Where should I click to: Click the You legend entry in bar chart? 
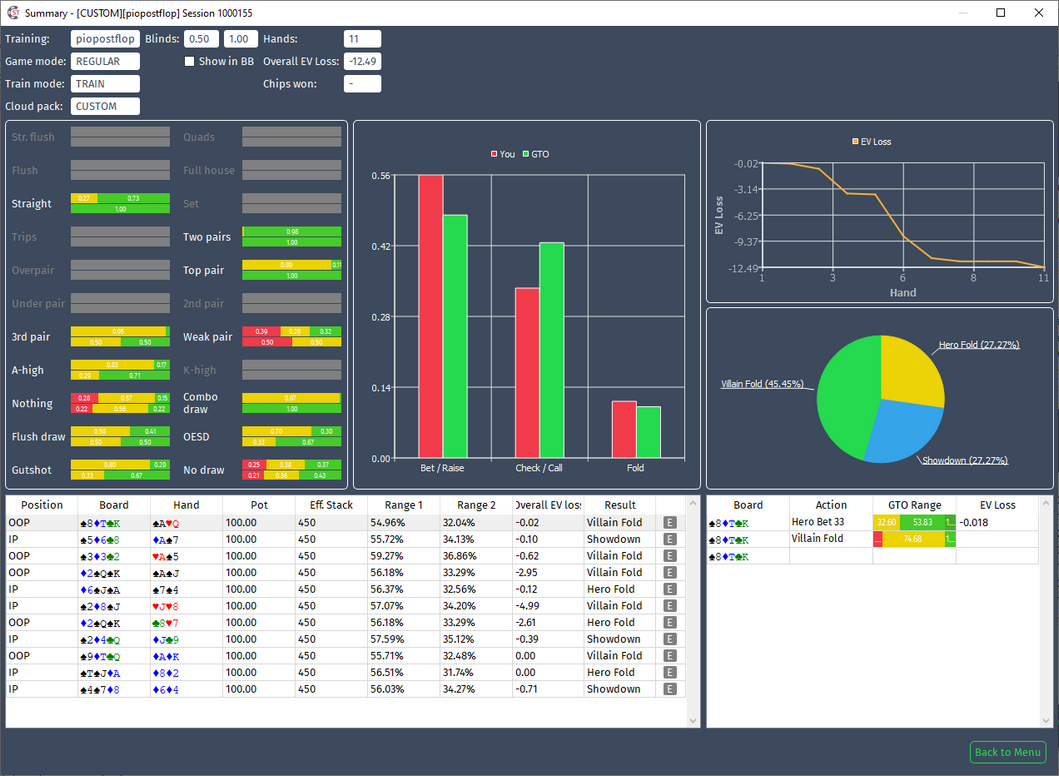click(502, 154)
